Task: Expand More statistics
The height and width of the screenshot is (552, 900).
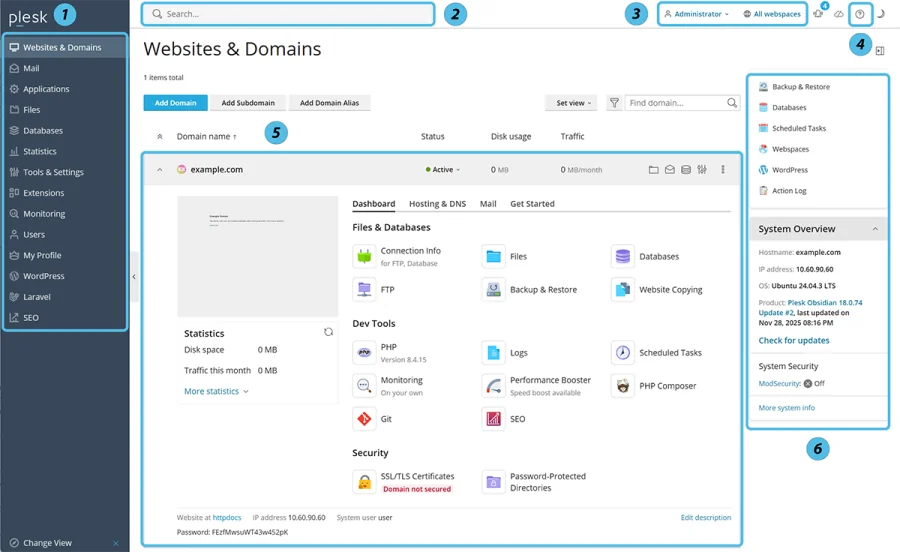Action: (216, 391)
